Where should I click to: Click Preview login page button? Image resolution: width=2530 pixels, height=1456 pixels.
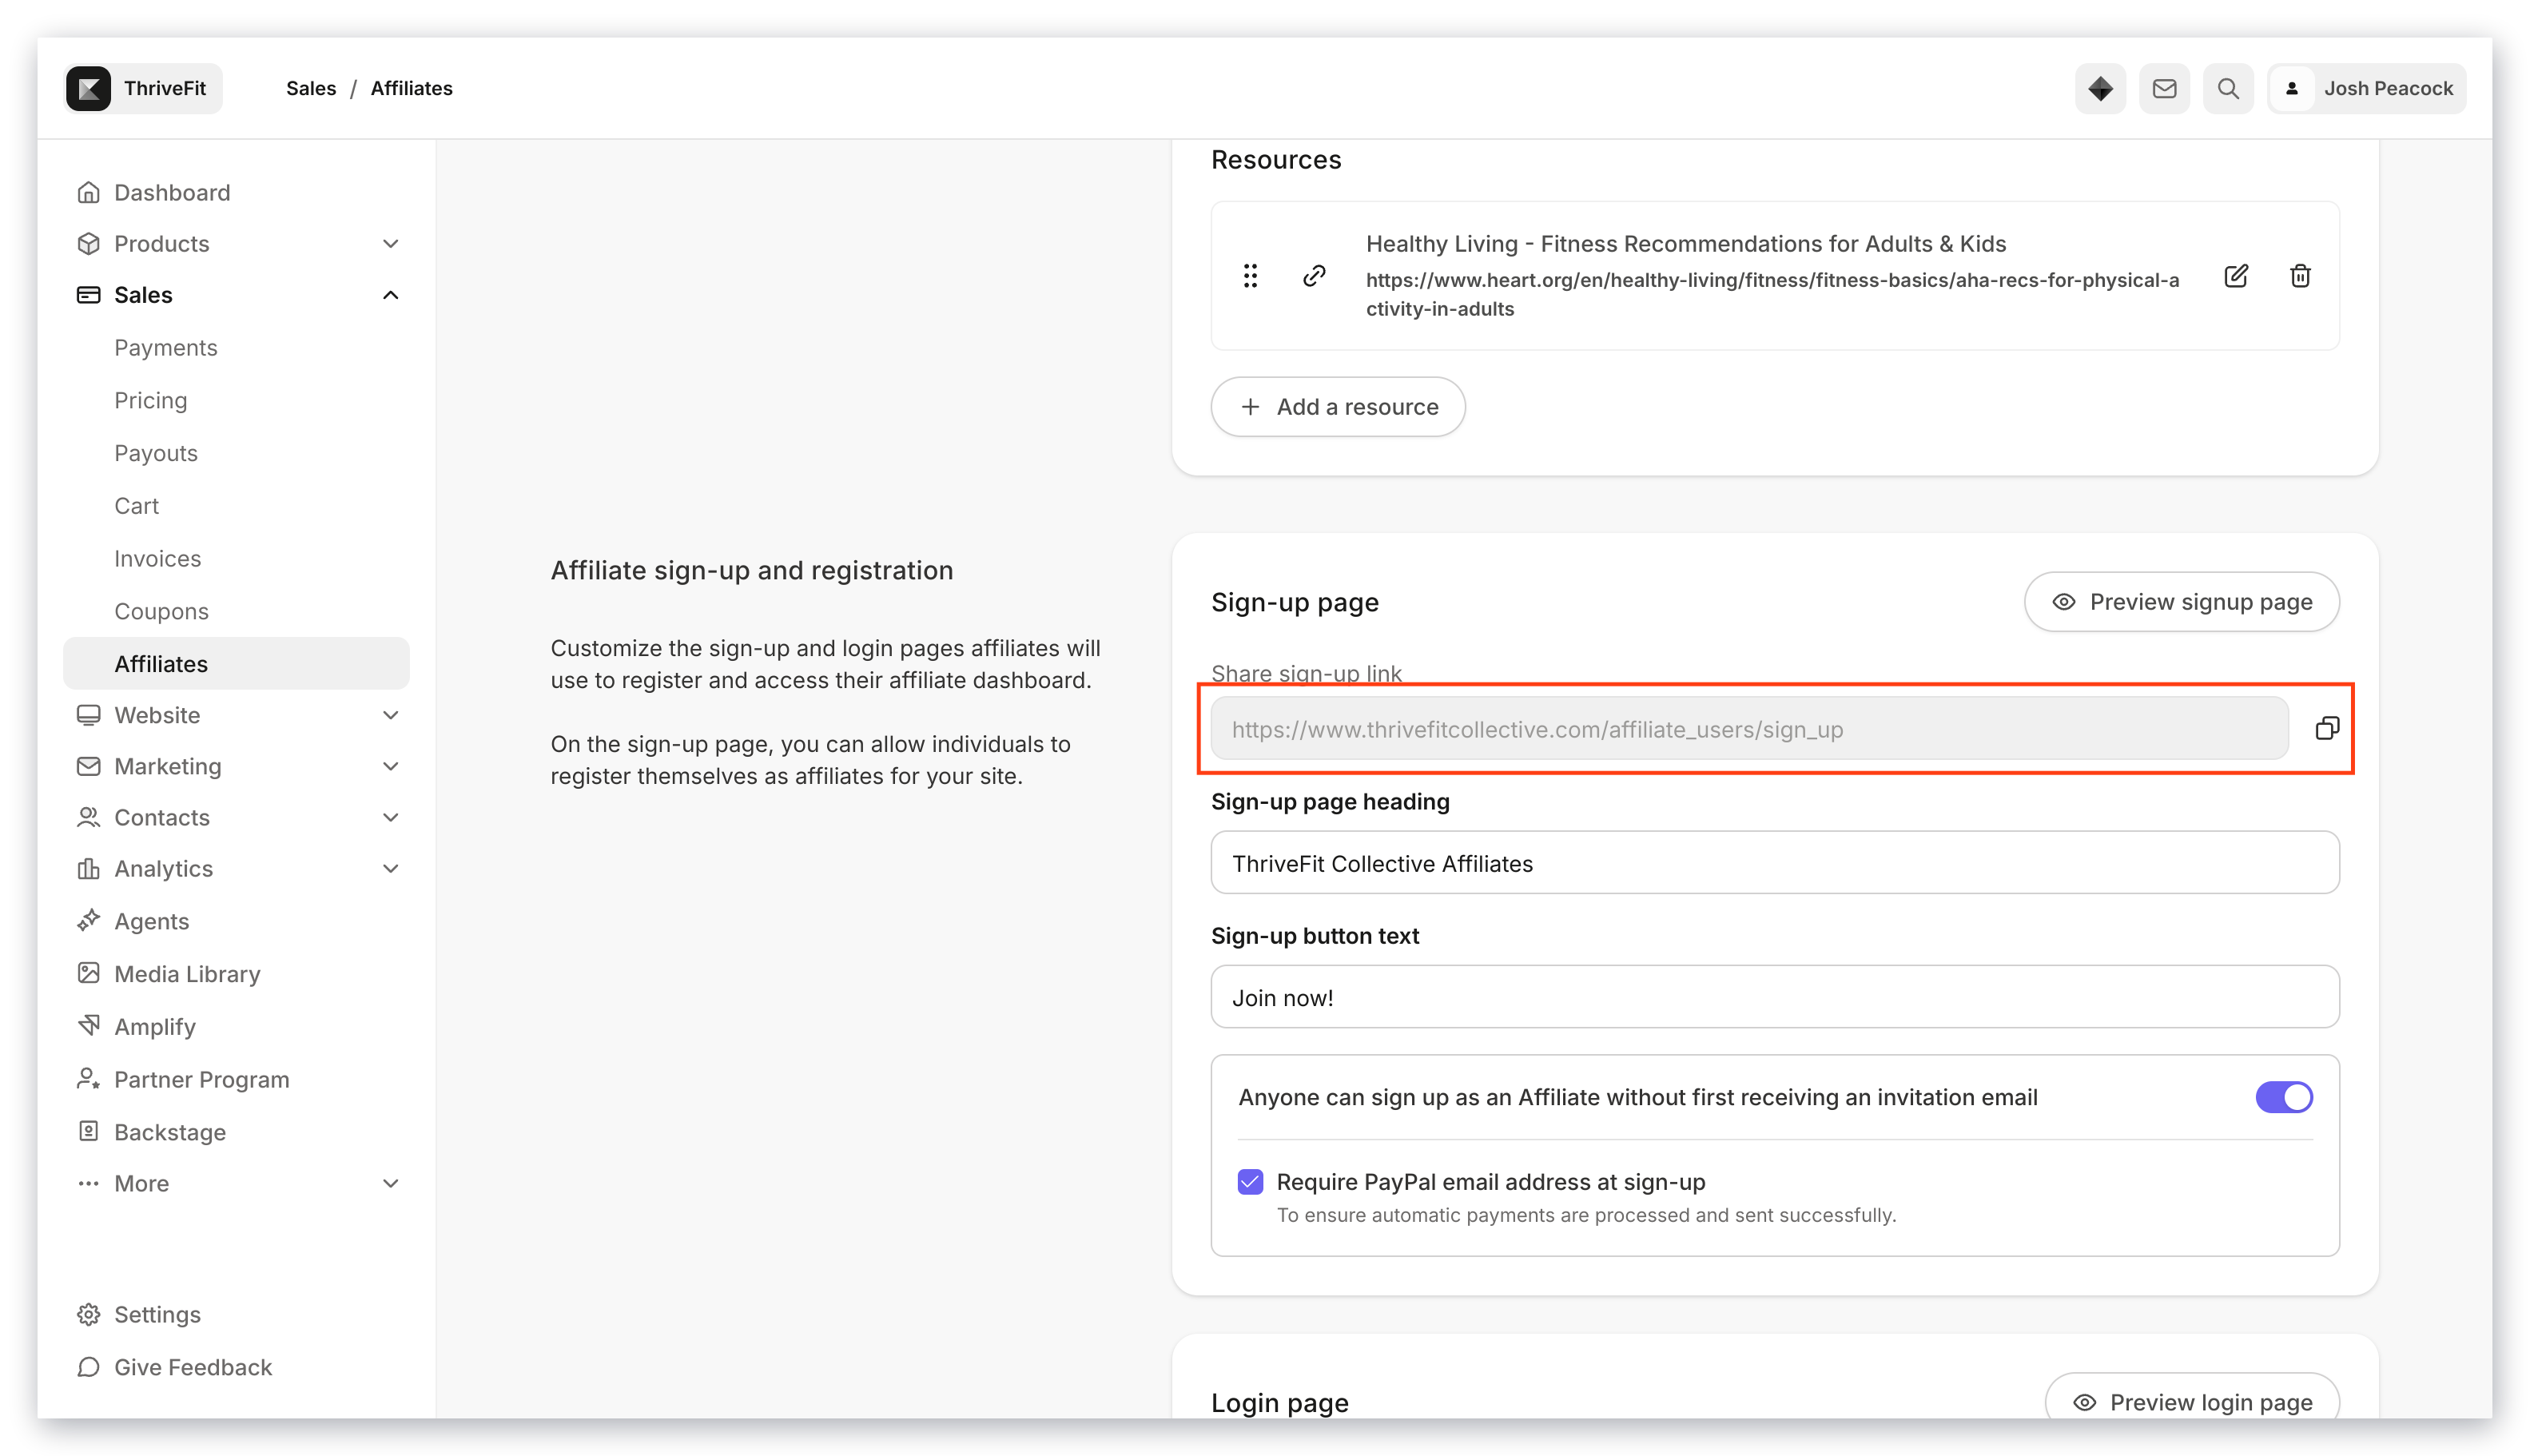pyautogui.click(x=2191, y=1402)
